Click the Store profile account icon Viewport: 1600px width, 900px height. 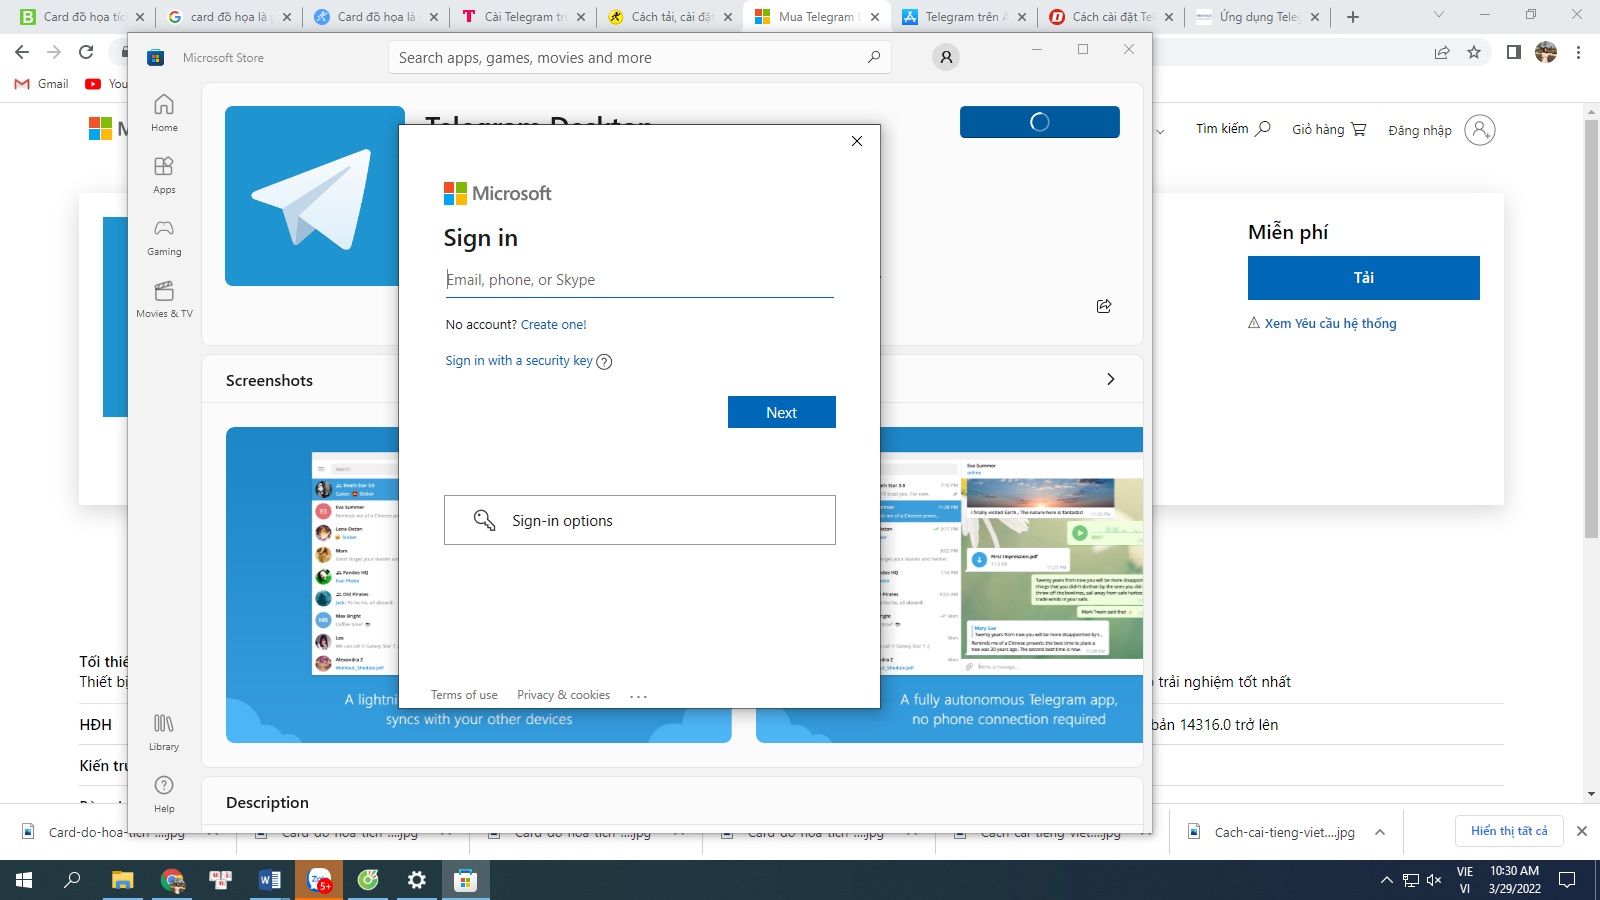[946, 58]
